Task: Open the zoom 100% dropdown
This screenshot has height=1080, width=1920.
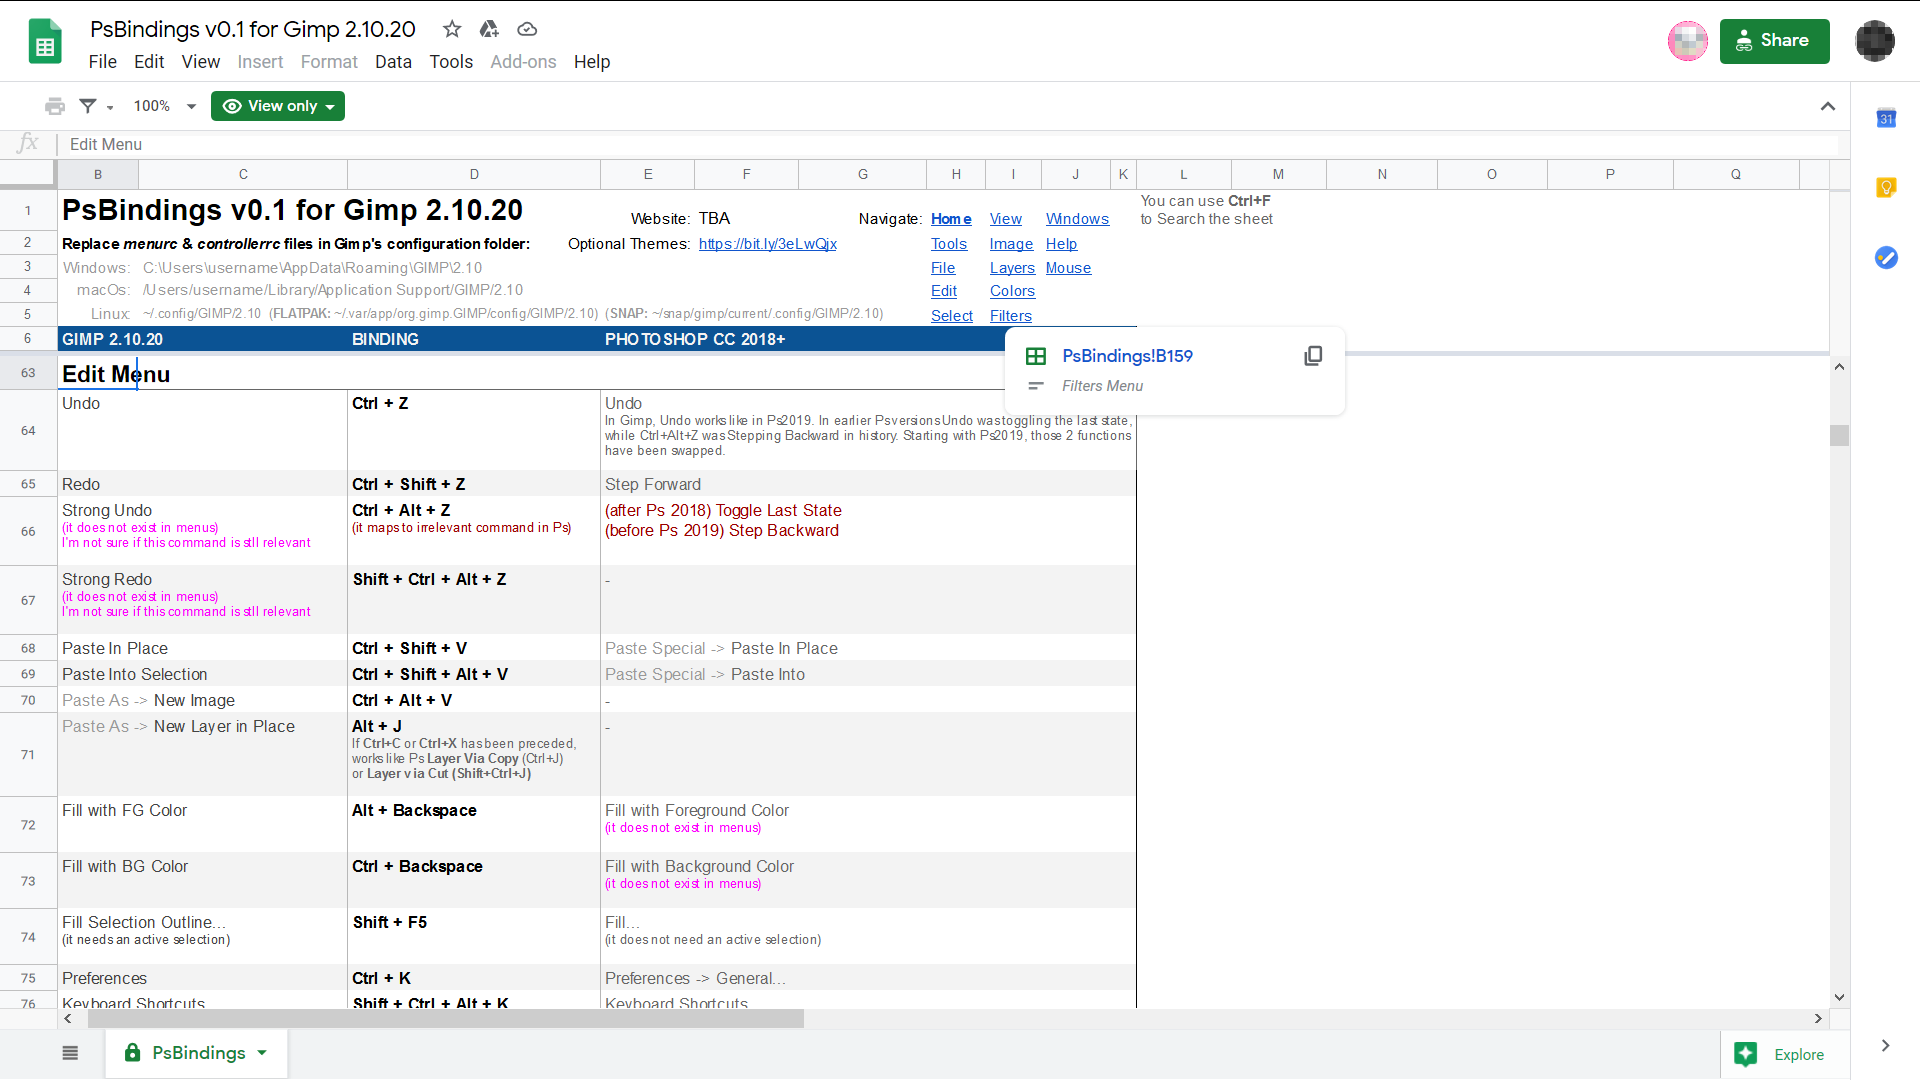Action: tap(165, 106)
